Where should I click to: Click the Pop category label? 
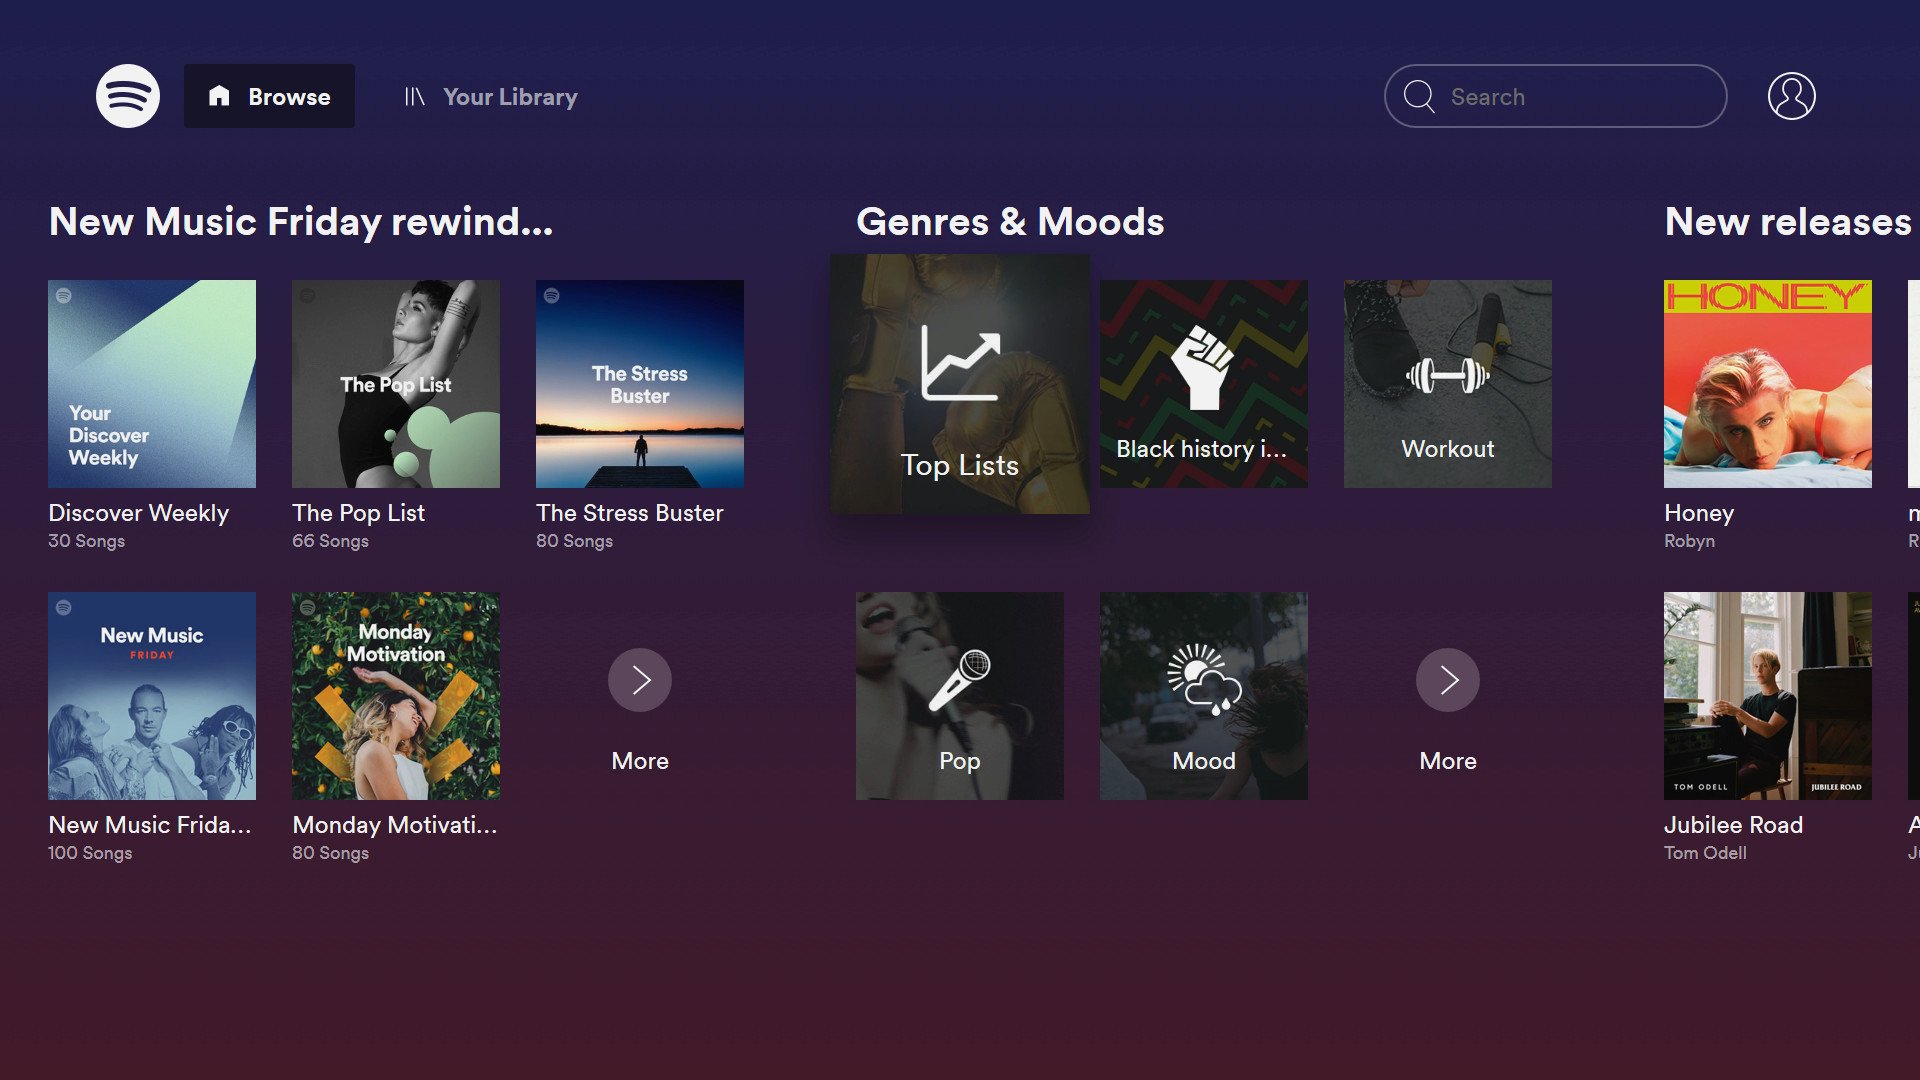960,761
